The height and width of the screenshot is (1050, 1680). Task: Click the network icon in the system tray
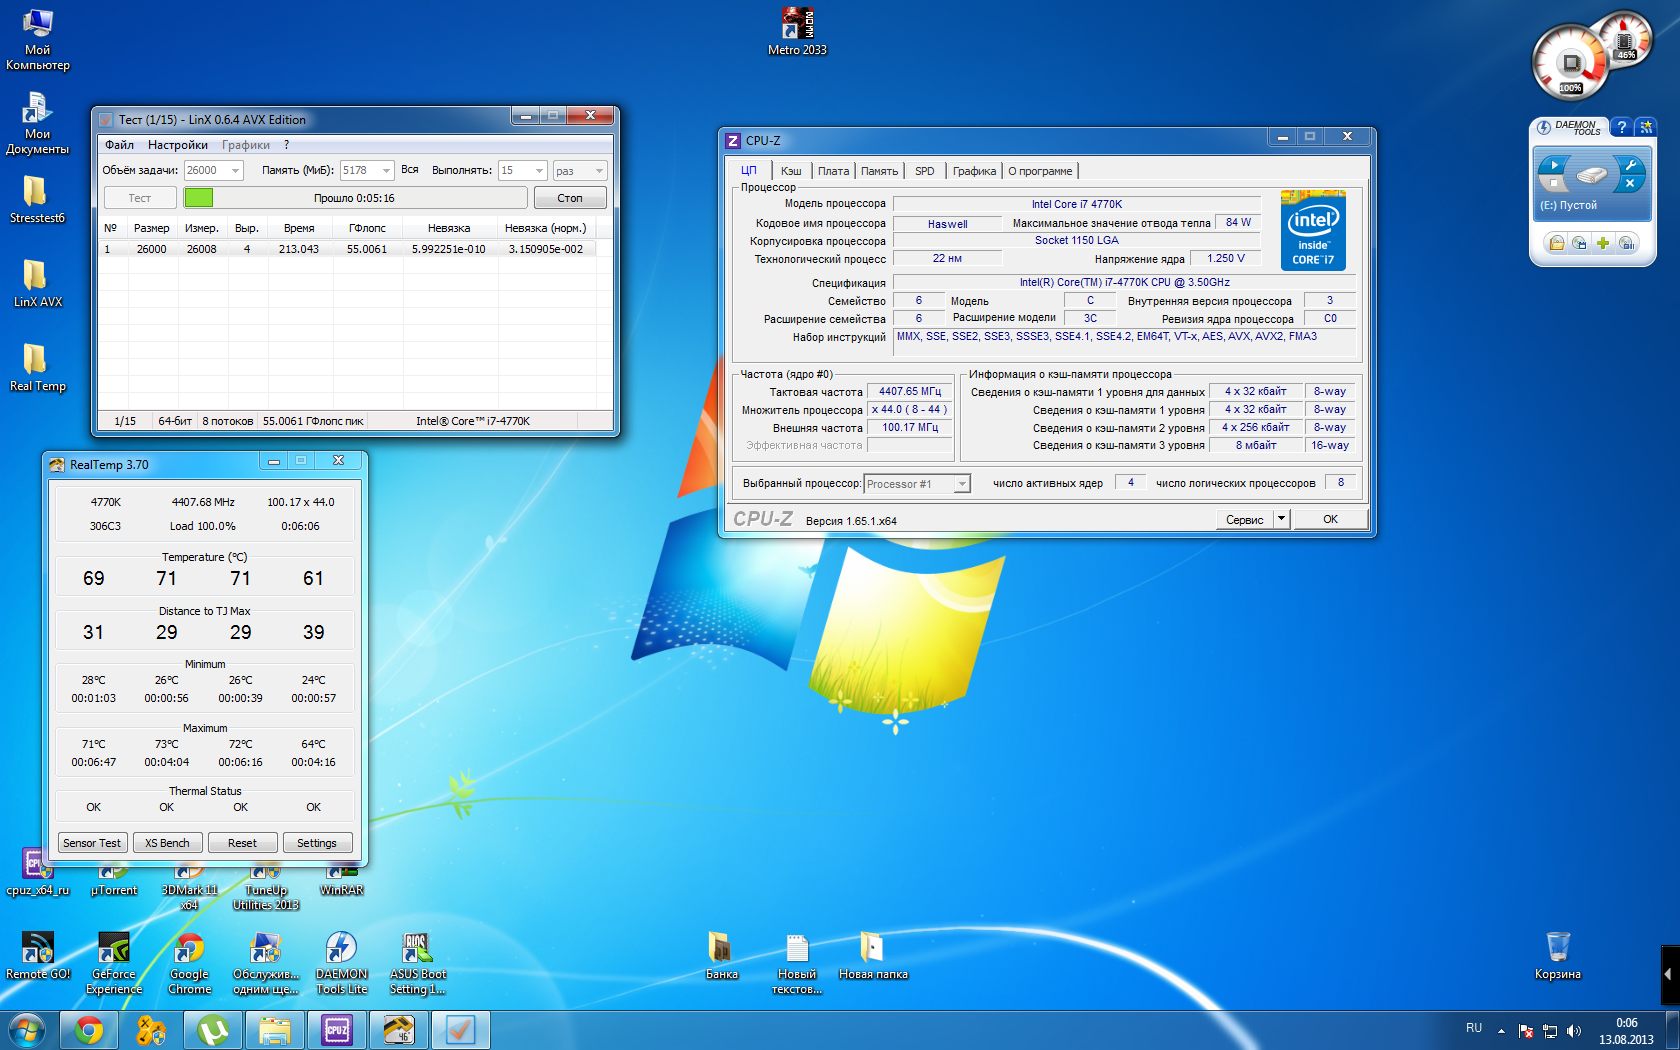point(1550,1031)
